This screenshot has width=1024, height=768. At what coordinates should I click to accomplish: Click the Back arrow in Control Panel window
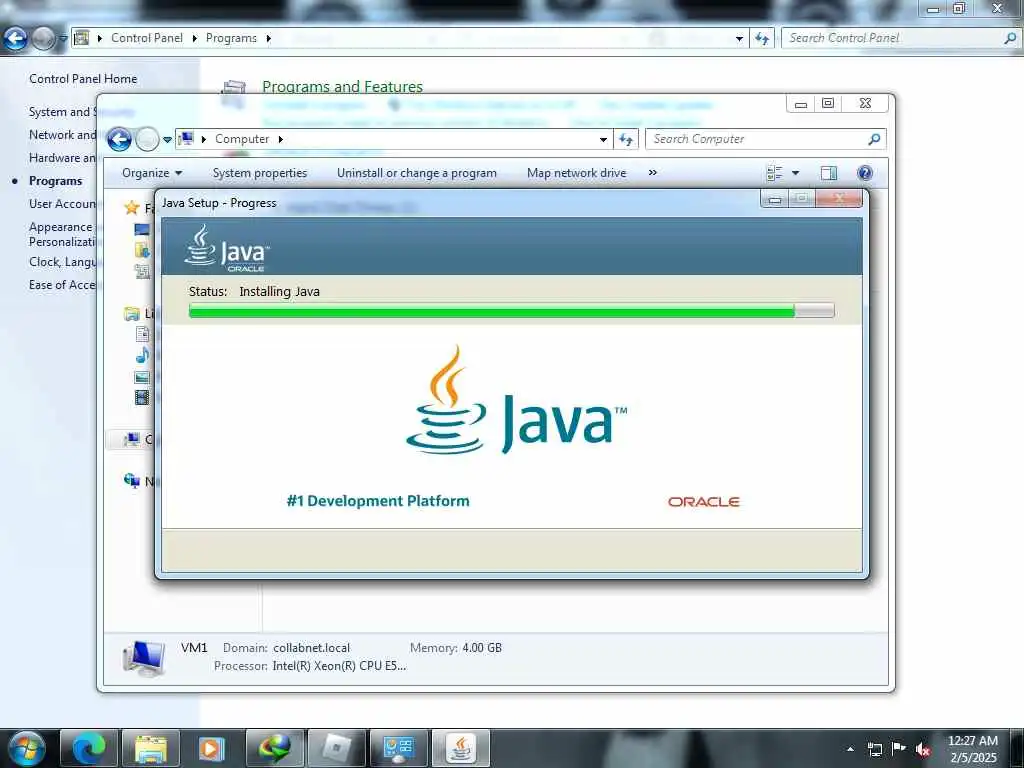click(x=15, y=39)
